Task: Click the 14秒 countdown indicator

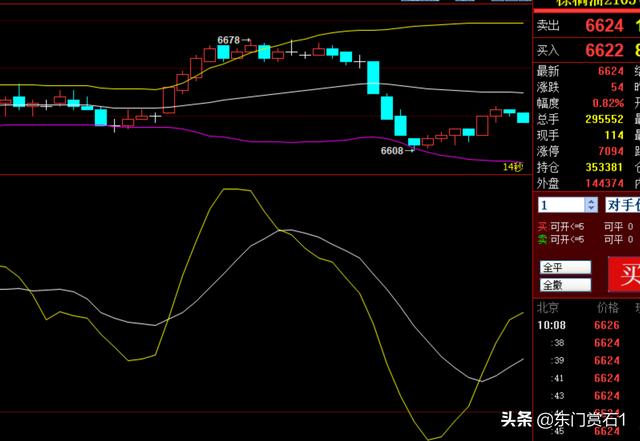Action: pos(511,167)
